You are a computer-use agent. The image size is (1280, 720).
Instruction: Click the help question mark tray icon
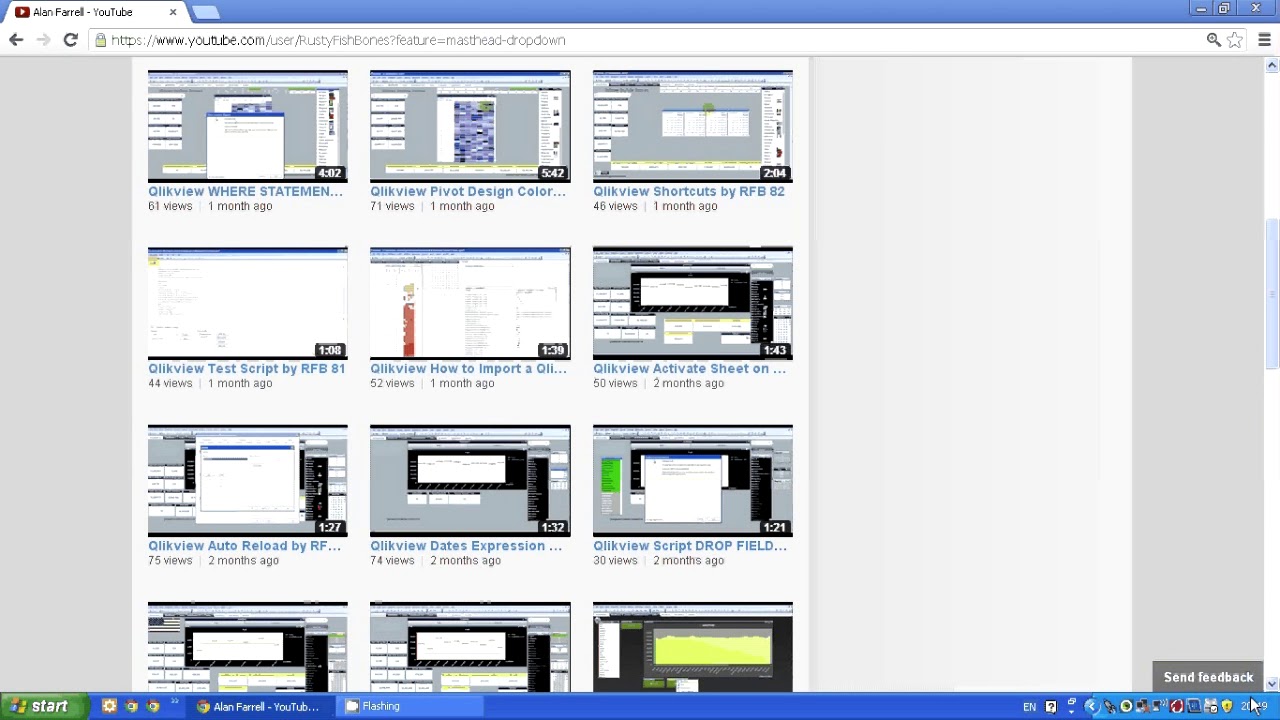[1051, 706]
